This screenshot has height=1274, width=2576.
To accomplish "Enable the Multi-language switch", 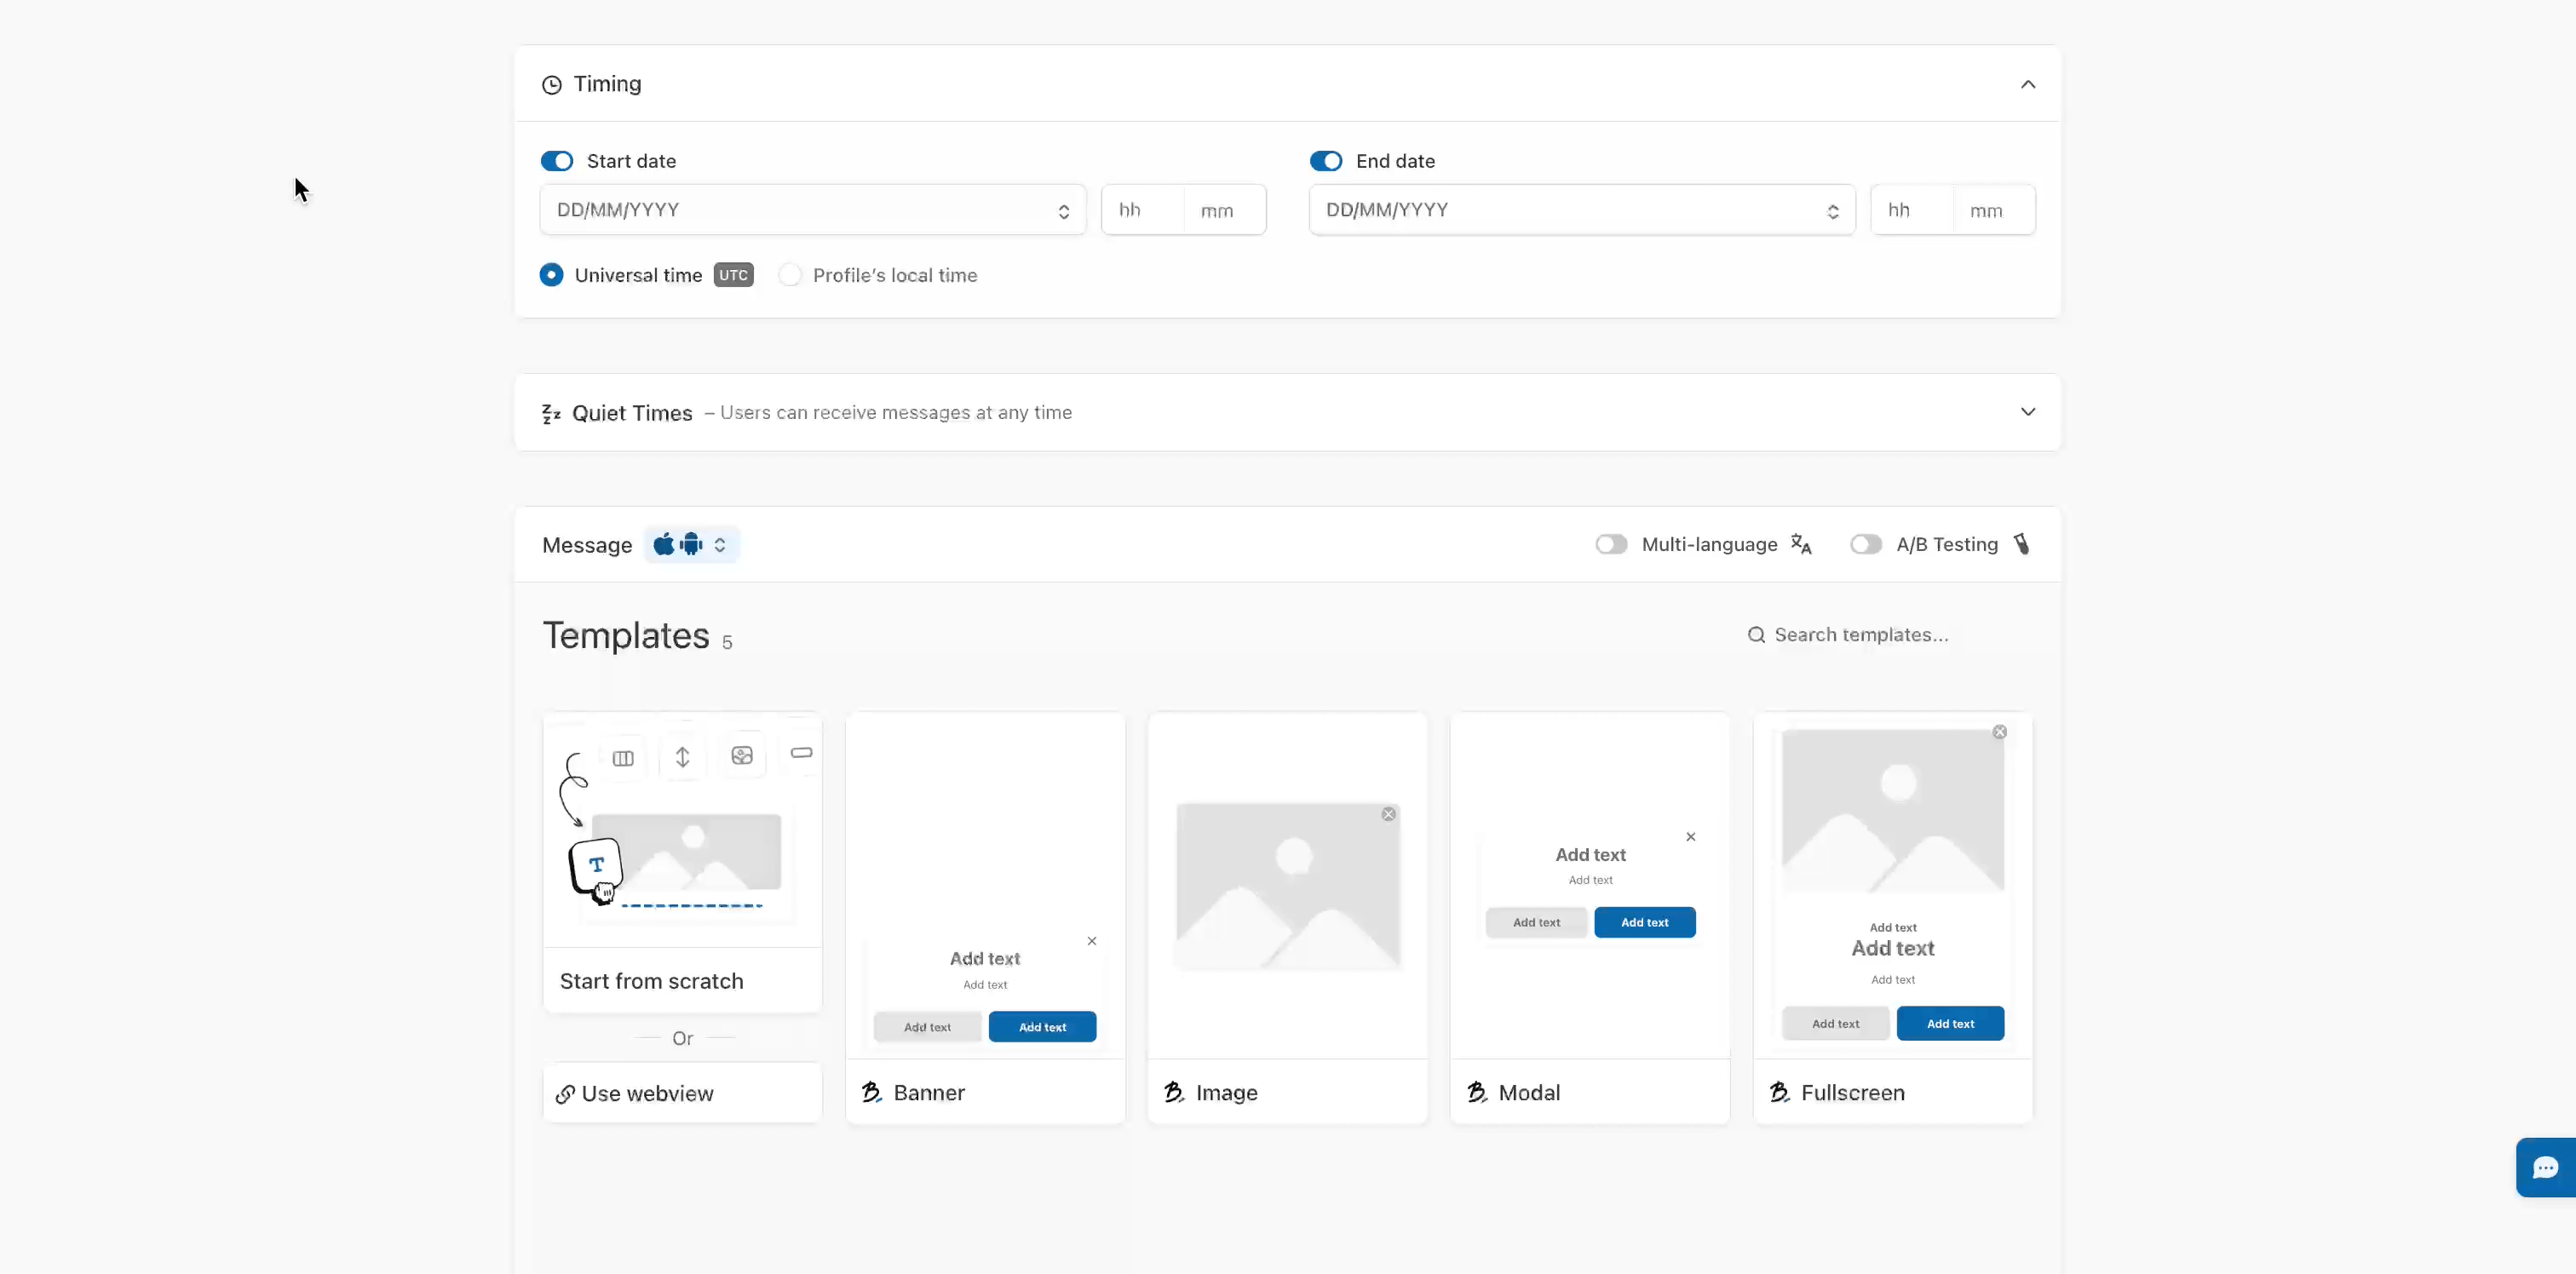I will tap(1611, 544).
